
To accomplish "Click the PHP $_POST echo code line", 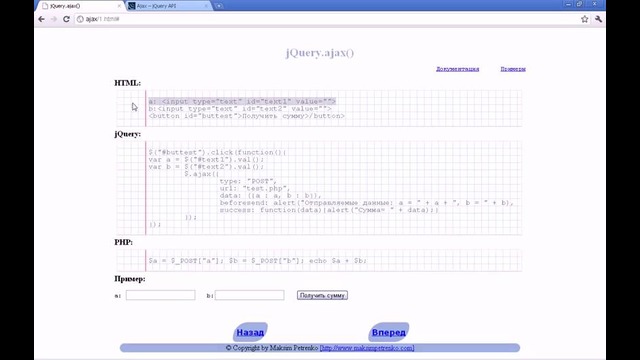I will point(258,260).
